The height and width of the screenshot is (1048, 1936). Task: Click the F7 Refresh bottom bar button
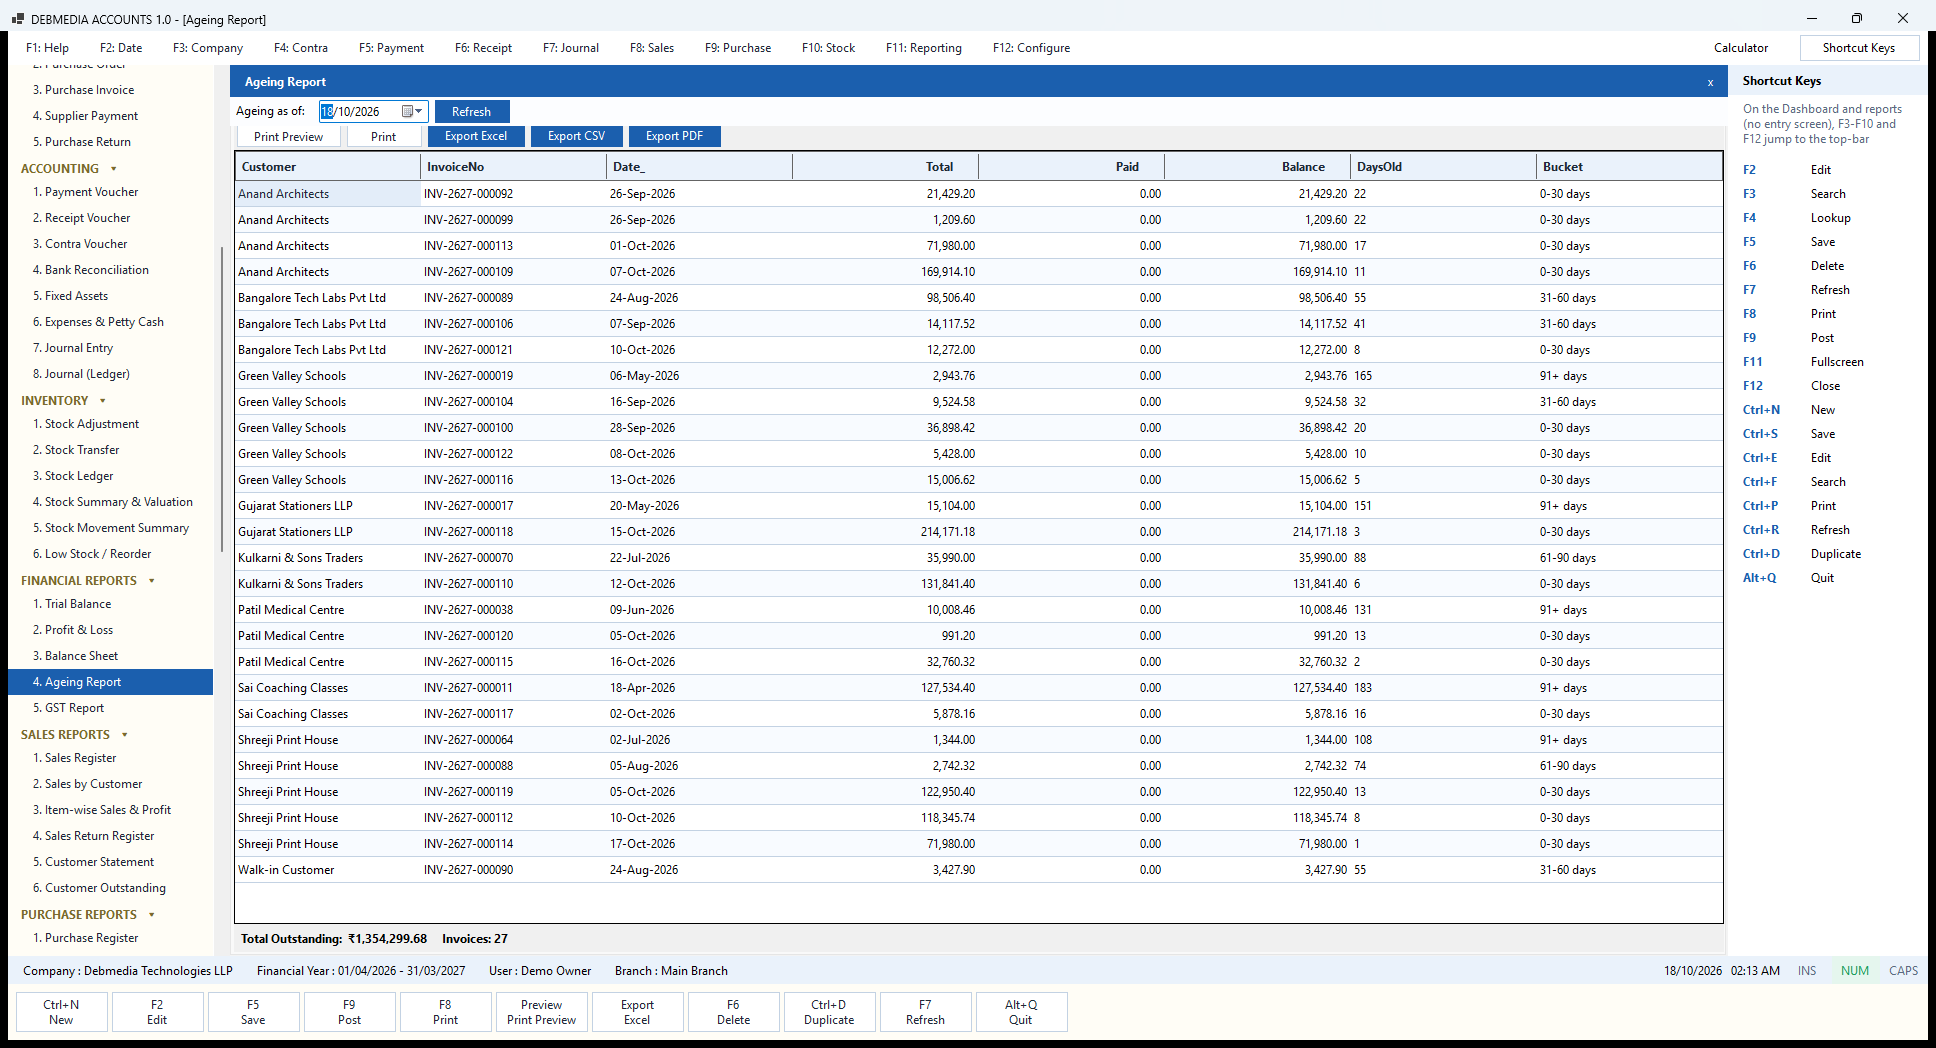tap(925, 1012)
